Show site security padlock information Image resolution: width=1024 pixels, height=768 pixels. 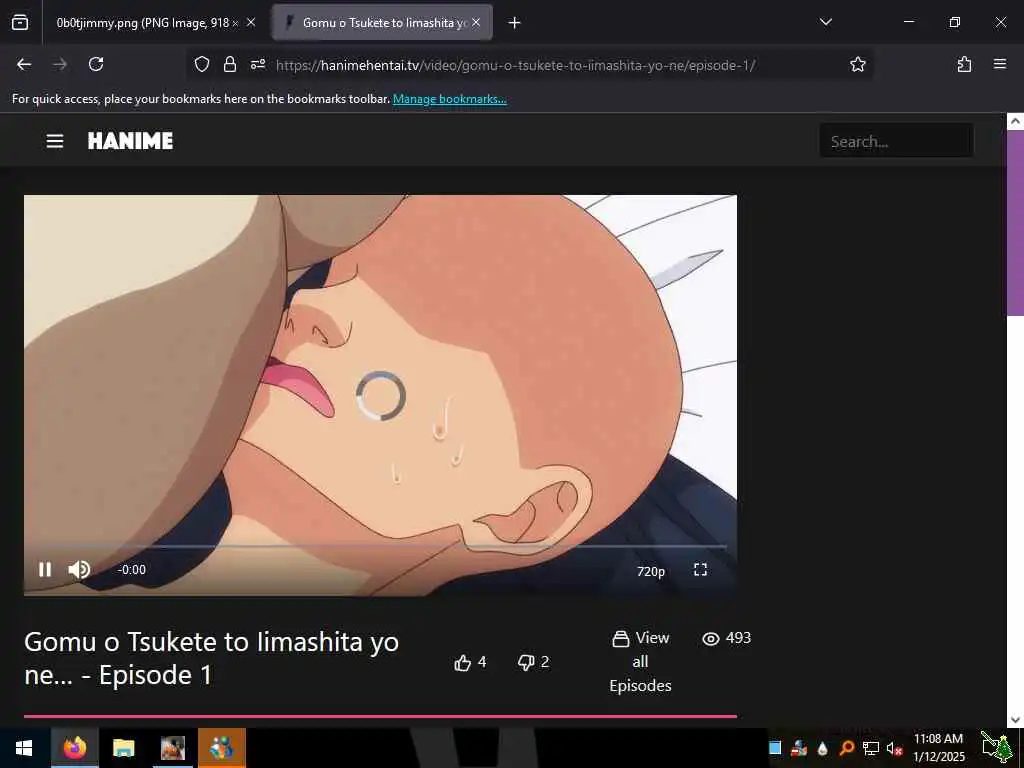point(230,64)
